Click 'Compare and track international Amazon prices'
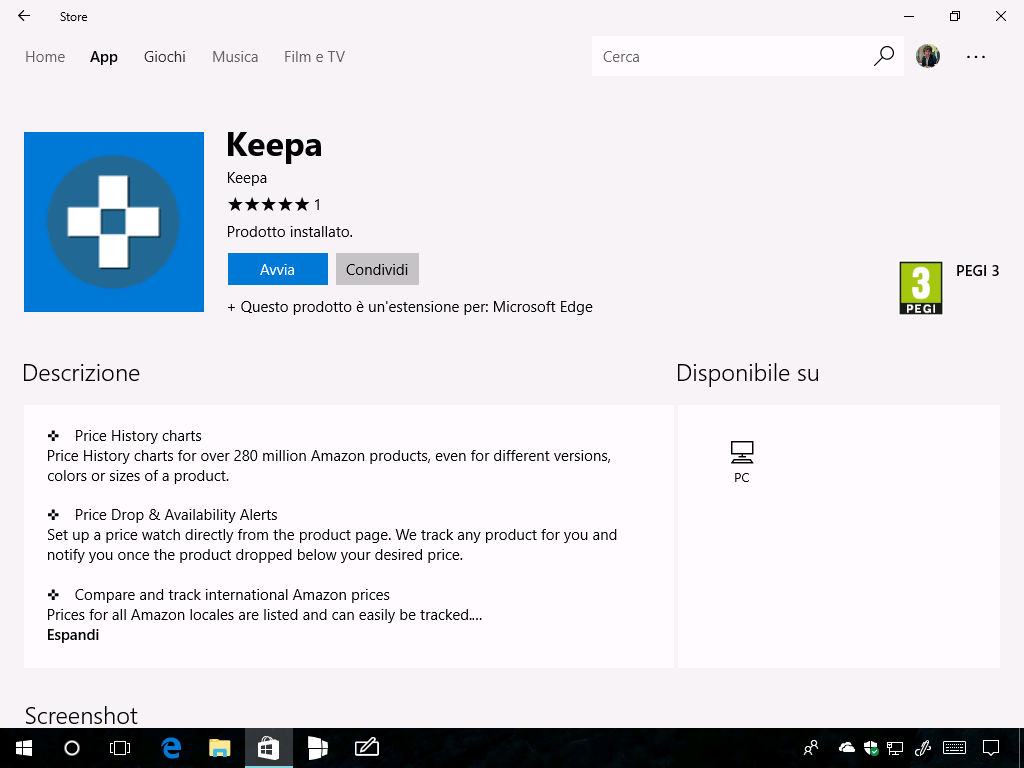The width and height of the screenshot is (1024, 768). [x=232, y=595]
